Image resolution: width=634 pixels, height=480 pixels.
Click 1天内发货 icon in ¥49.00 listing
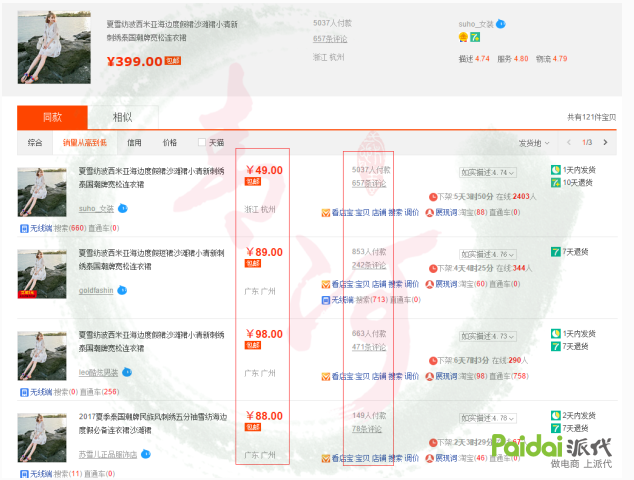pyautogui.click(x=556, y=170)
